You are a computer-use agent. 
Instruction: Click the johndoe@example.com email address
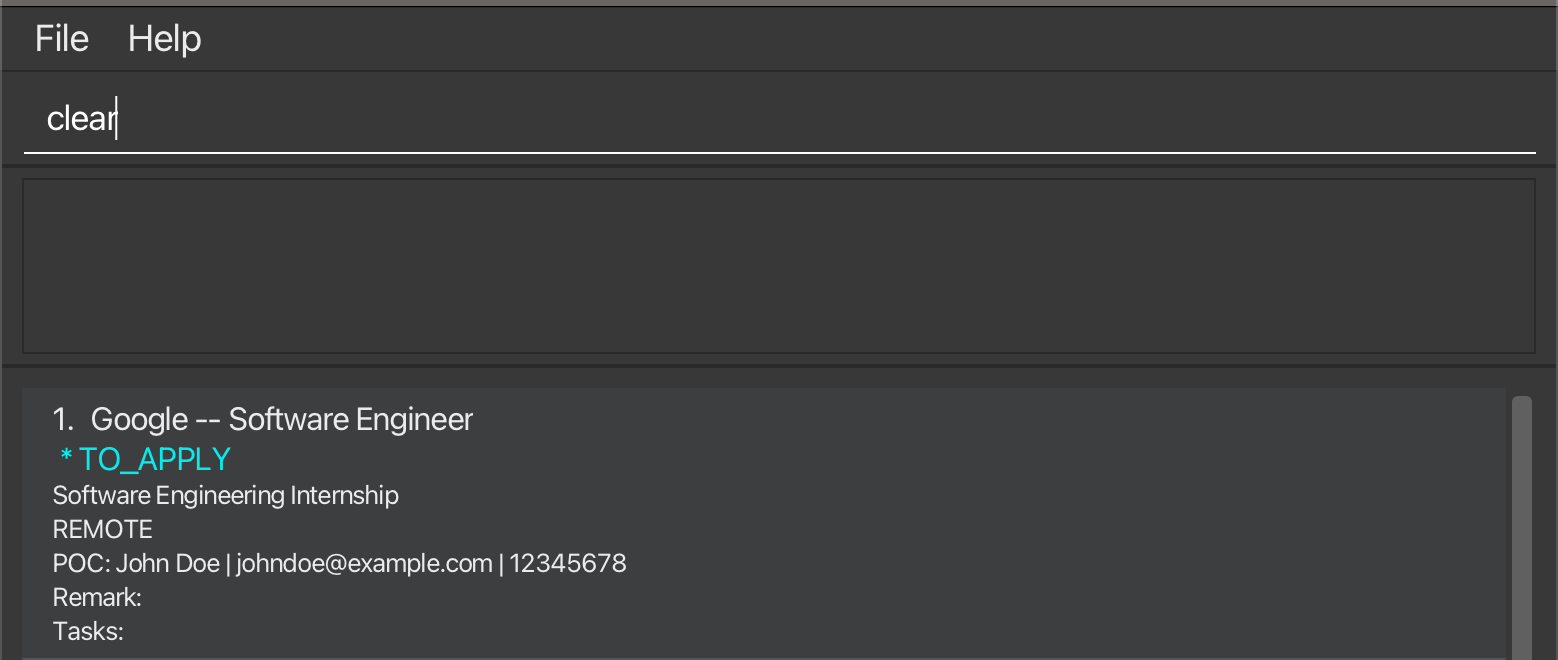click(x=364, y=564)
